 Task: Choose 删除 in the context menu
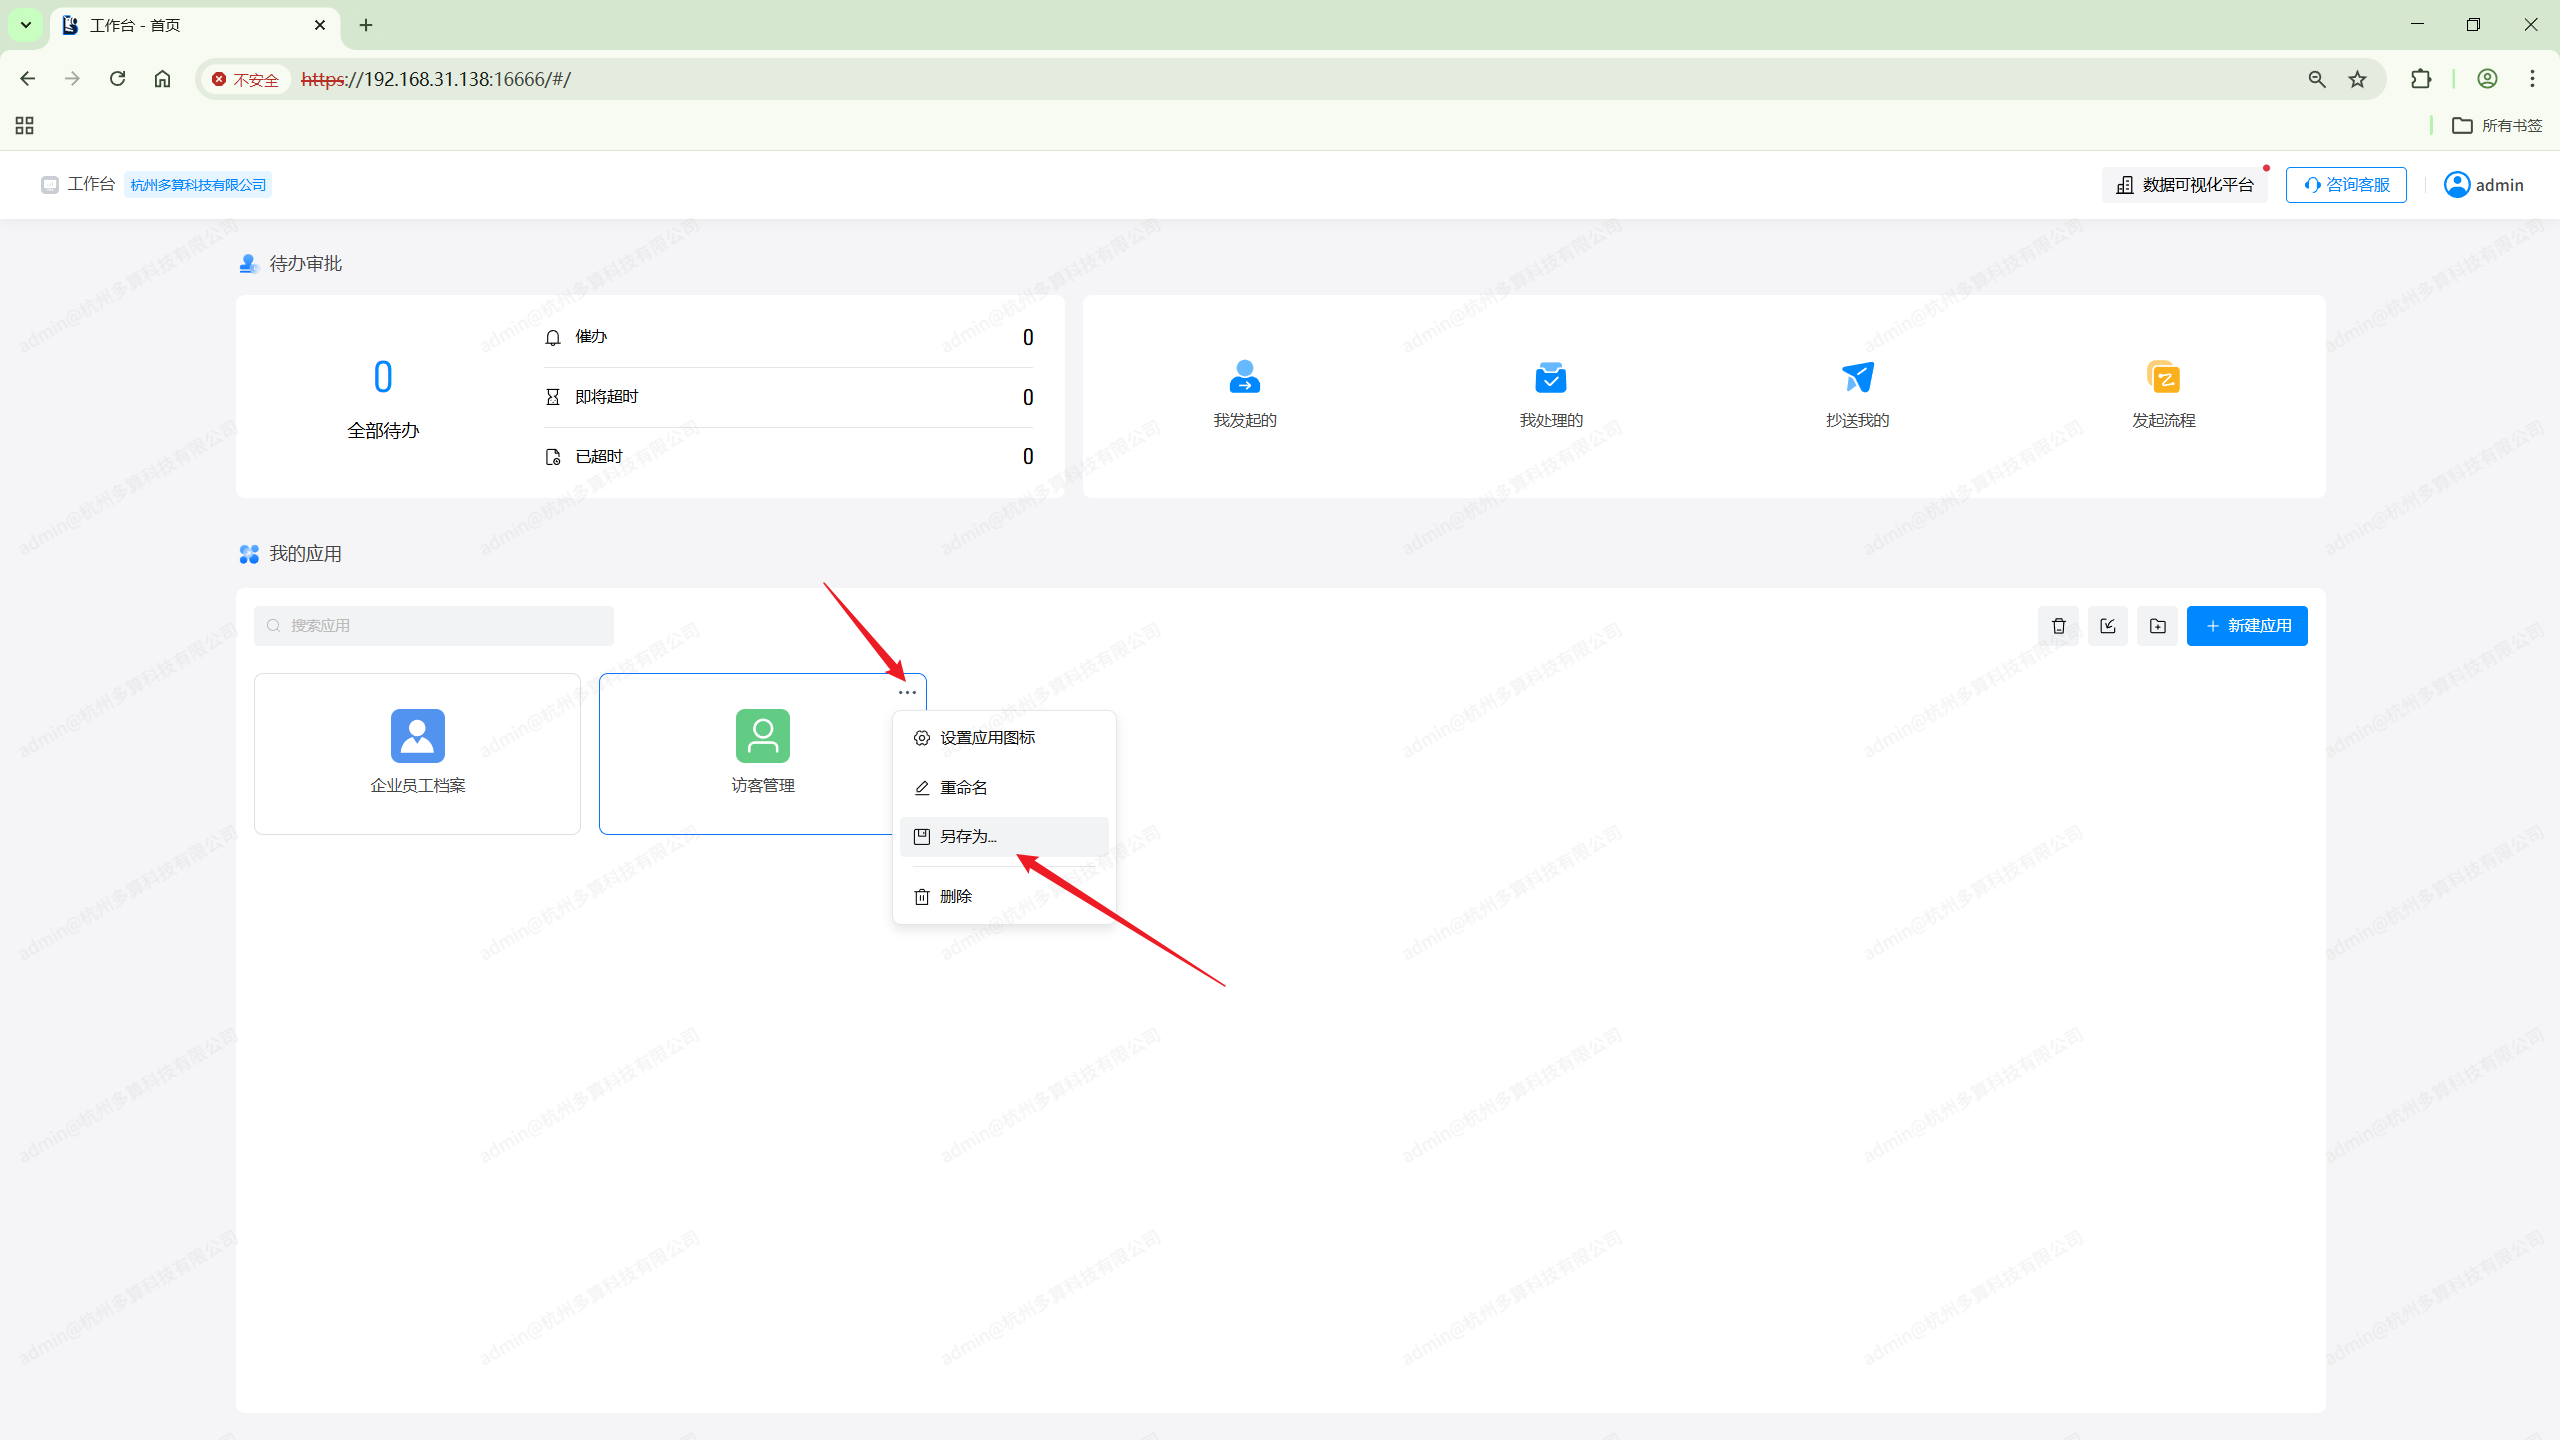click(x=955, y=897)
